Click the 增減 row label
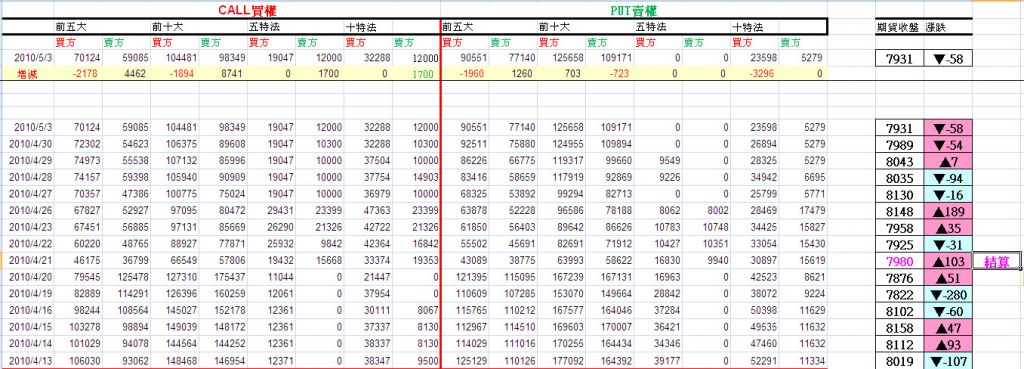The width and height of the screenshot is (1024, 369). coord(27,74)
